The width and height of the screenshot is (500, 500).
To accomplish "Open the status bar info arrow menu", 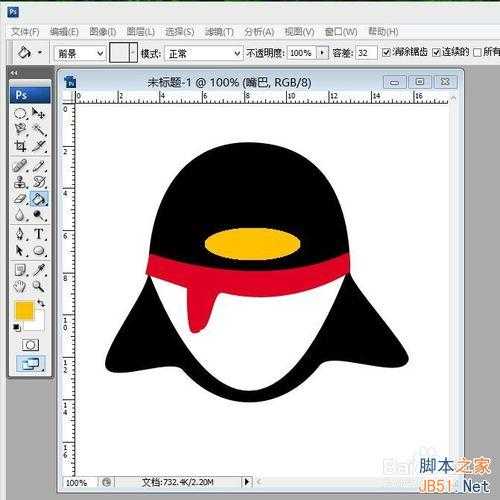I will click(x=247, y=482).
